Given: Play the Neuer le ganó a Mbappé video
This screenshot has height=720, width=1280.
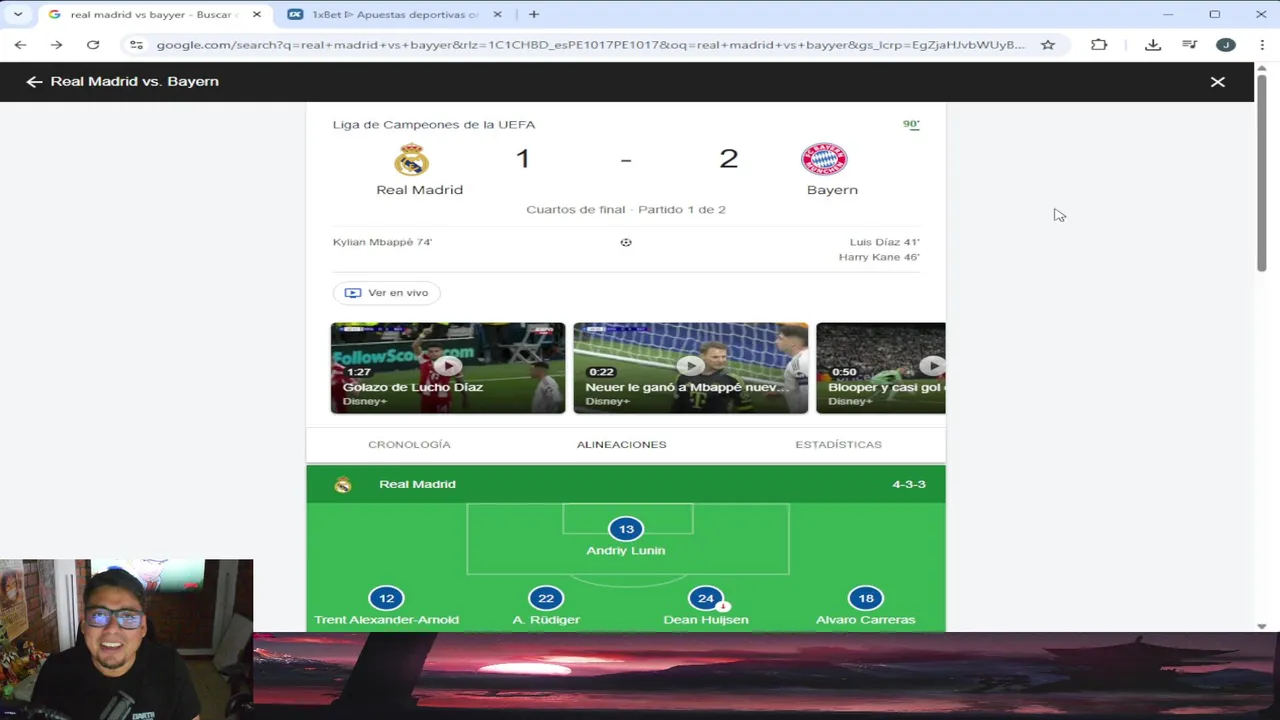Looking at the screenshot, I should (x=690, y=368).
